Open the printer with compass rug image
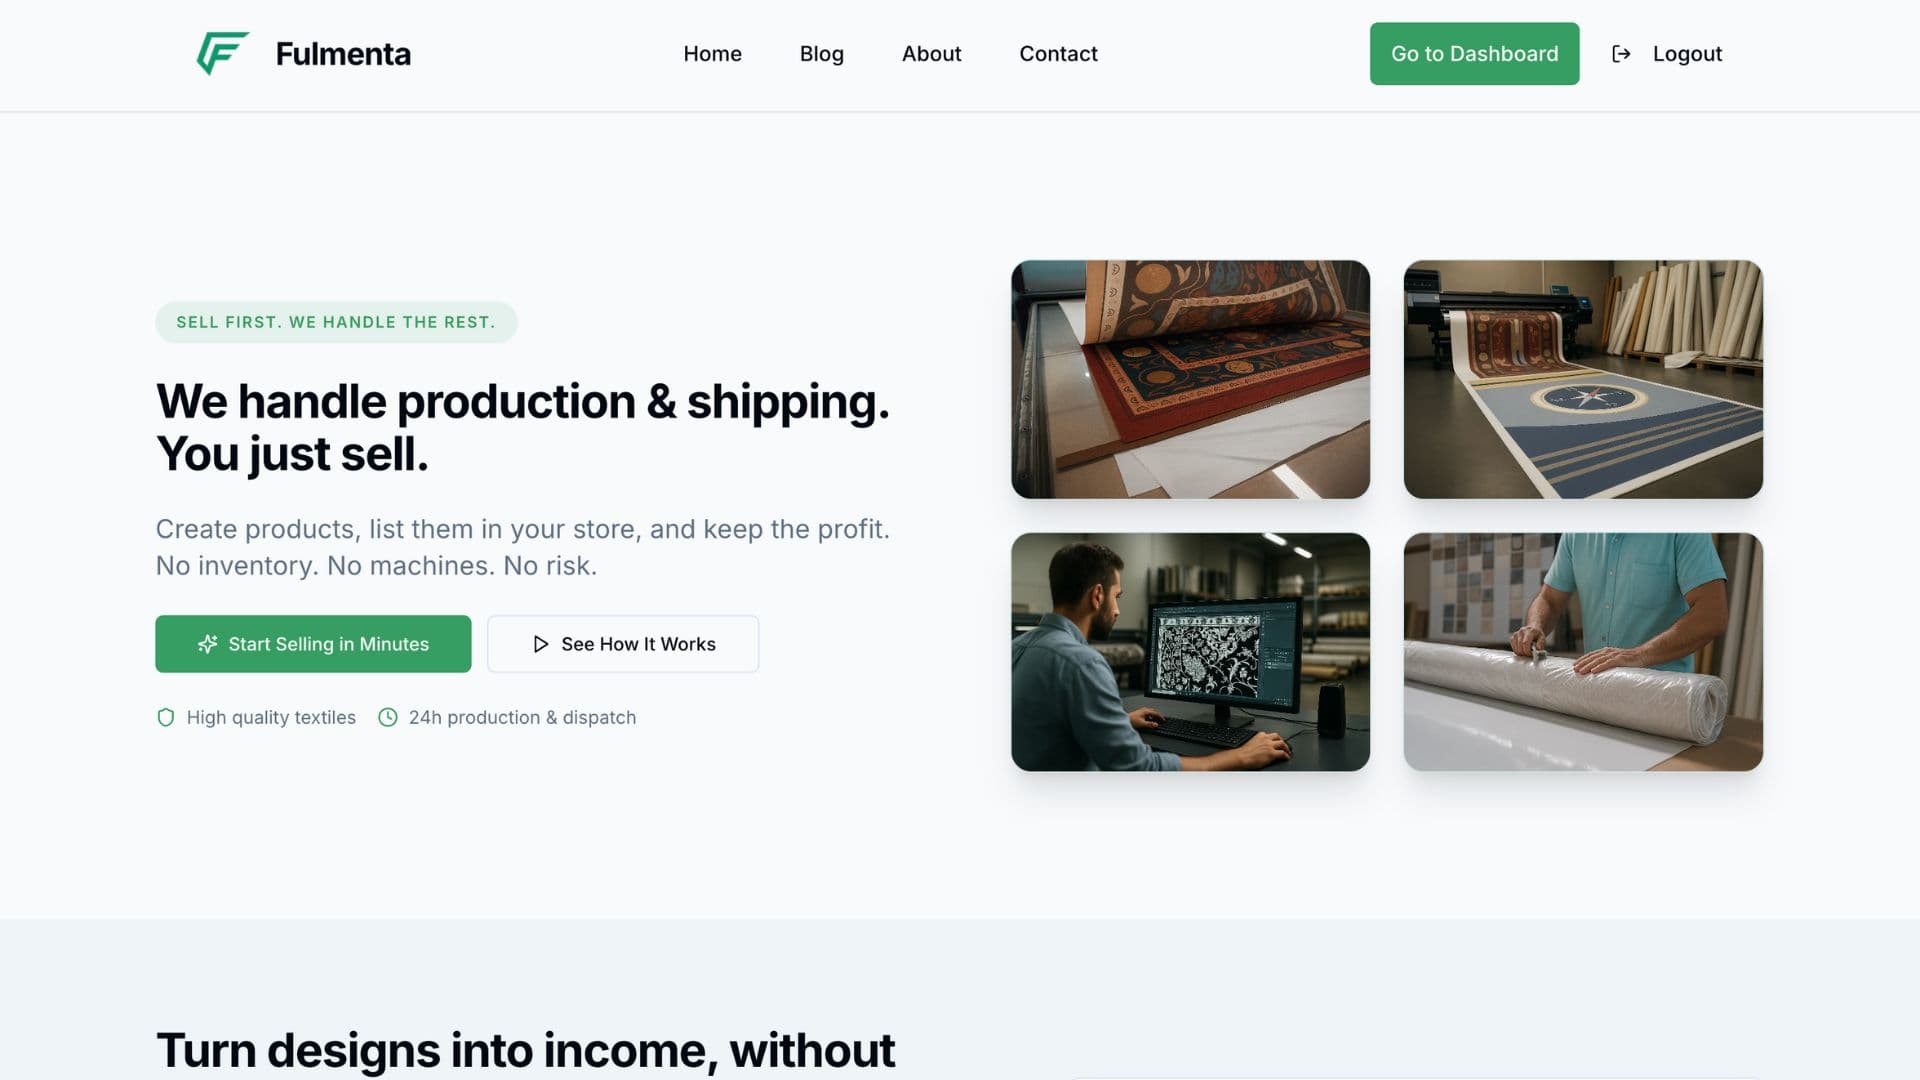The image size is (1920, 1080). [1583, 380]
